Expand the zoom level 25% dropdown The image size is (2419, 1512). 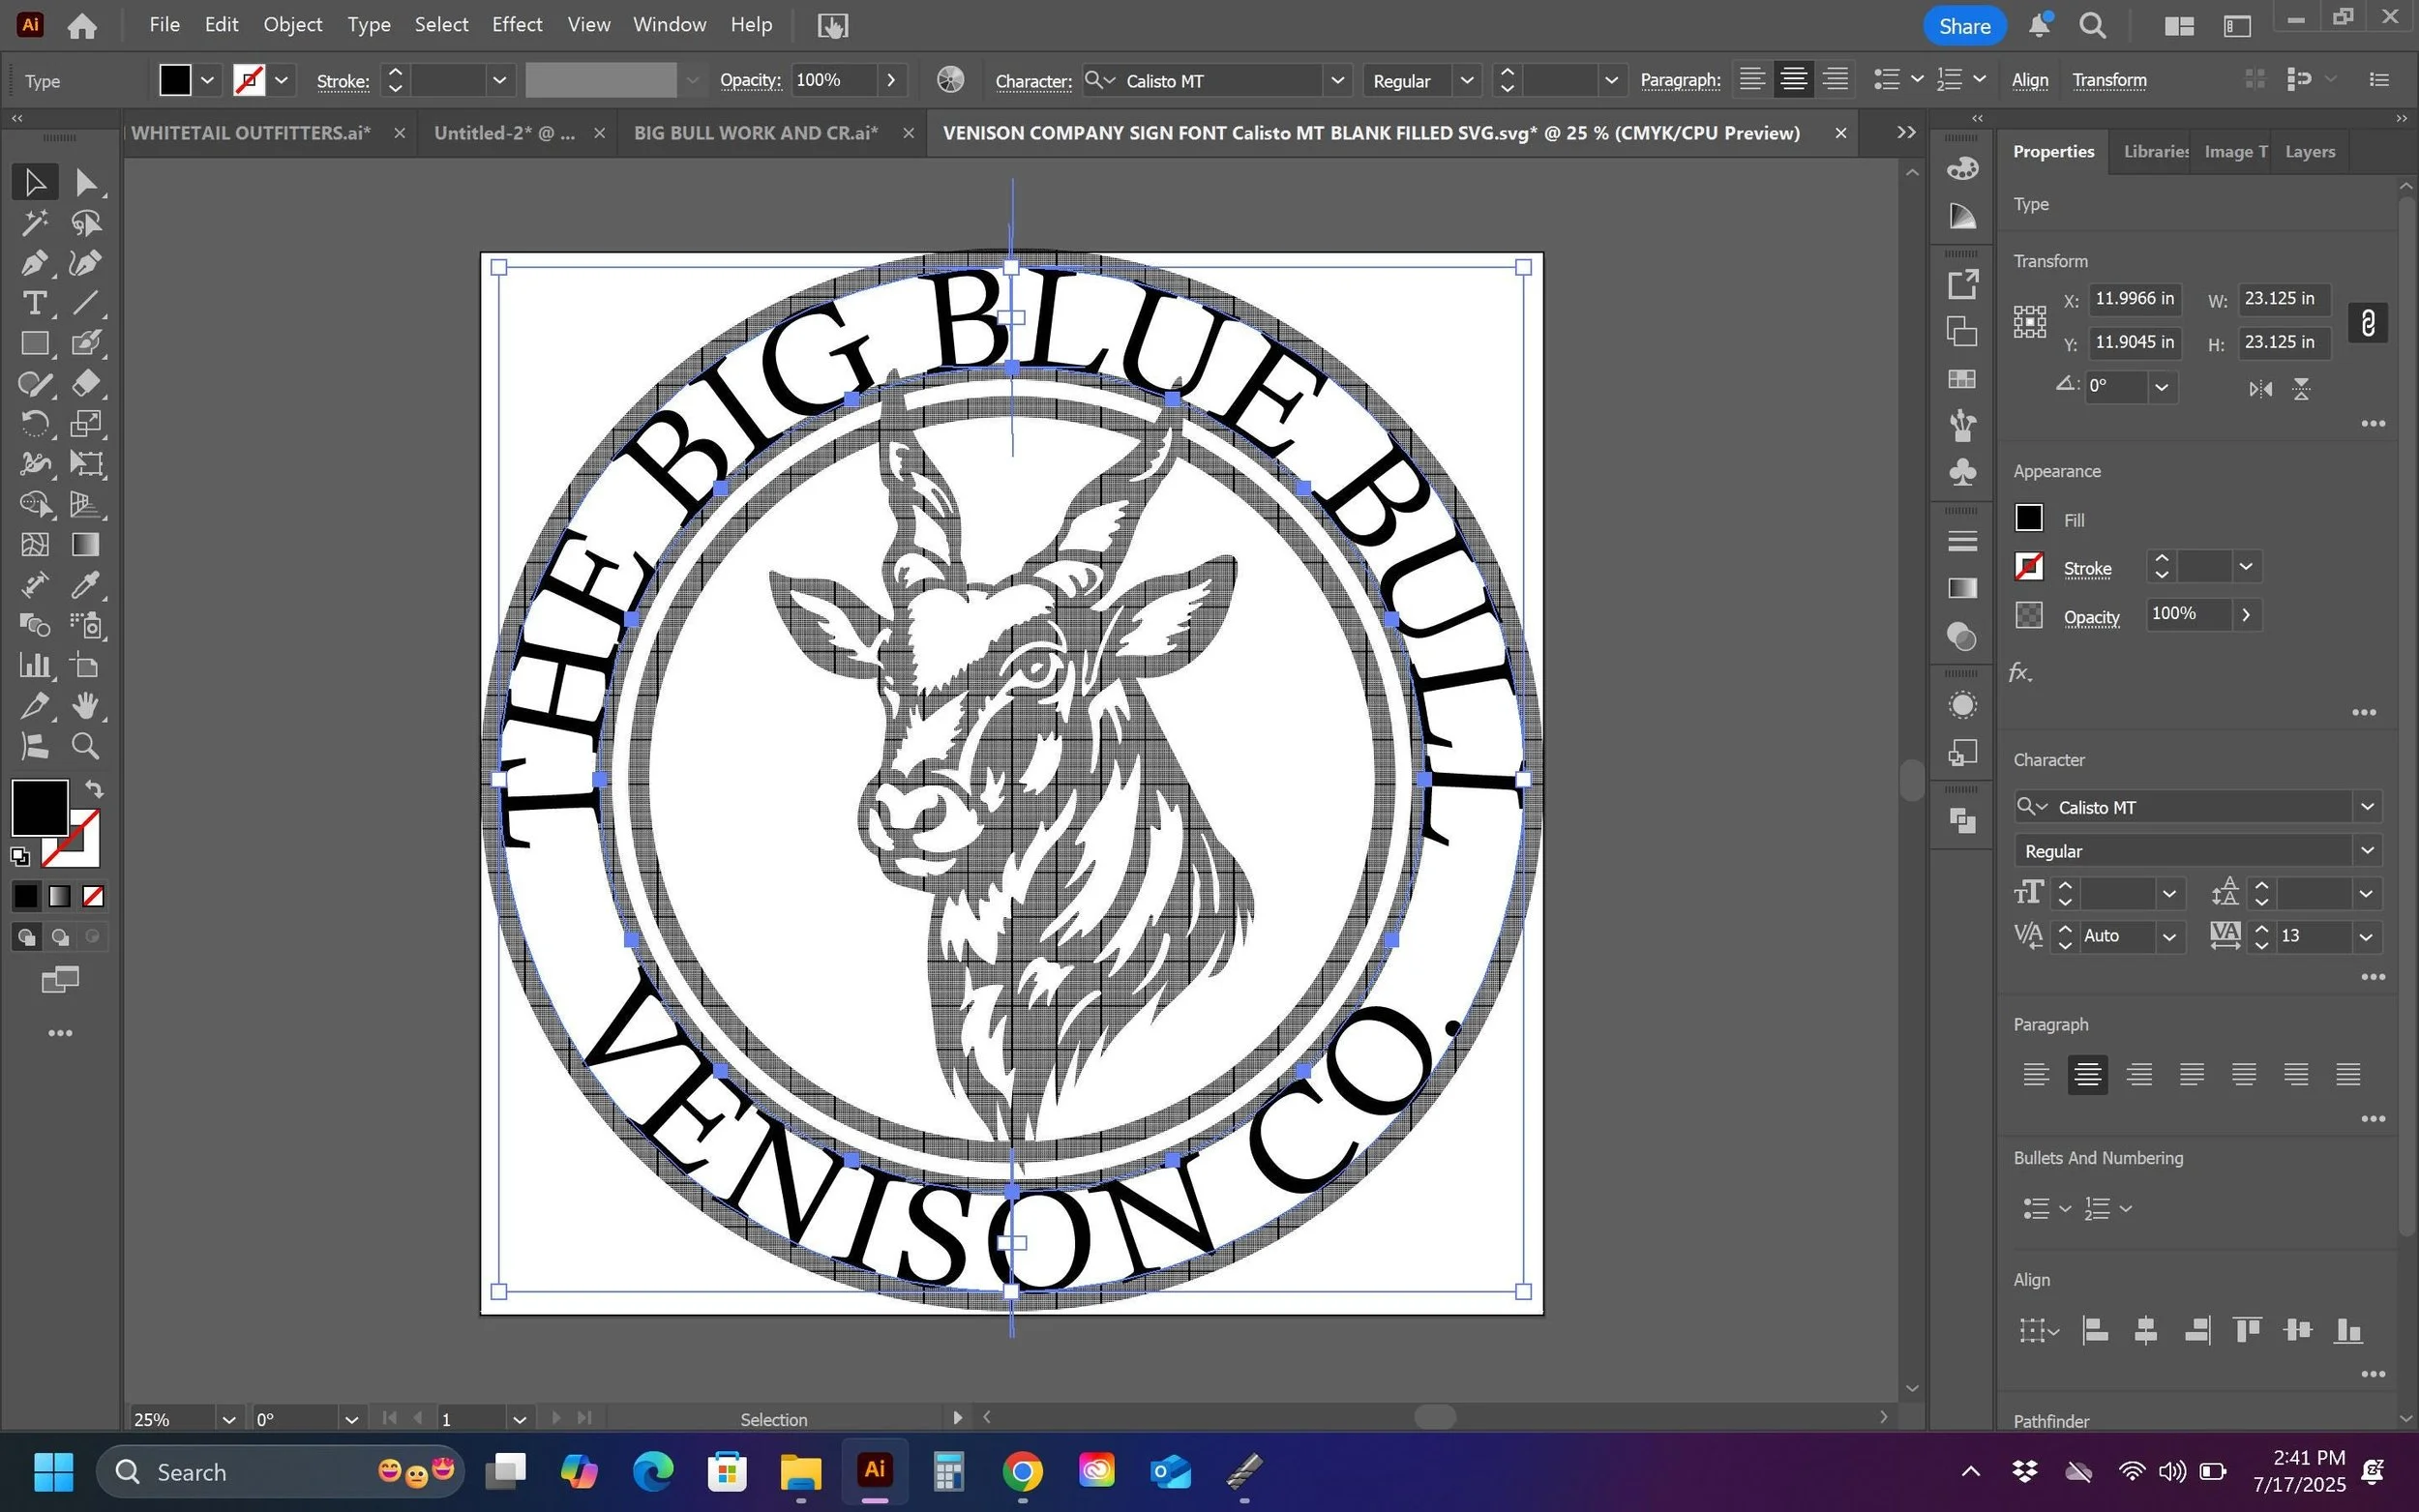229,1419
